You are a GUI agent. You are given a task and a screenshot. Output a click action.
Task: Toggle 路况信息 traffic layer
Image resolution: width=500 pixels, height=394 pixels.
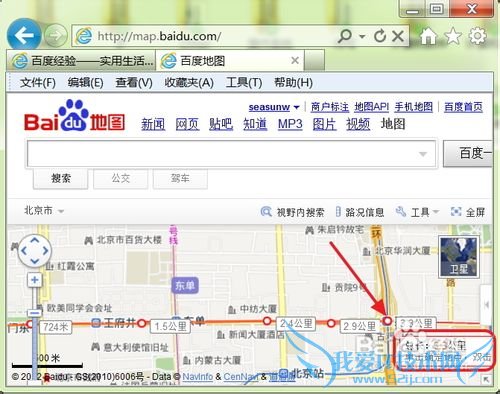coord(360,212)
